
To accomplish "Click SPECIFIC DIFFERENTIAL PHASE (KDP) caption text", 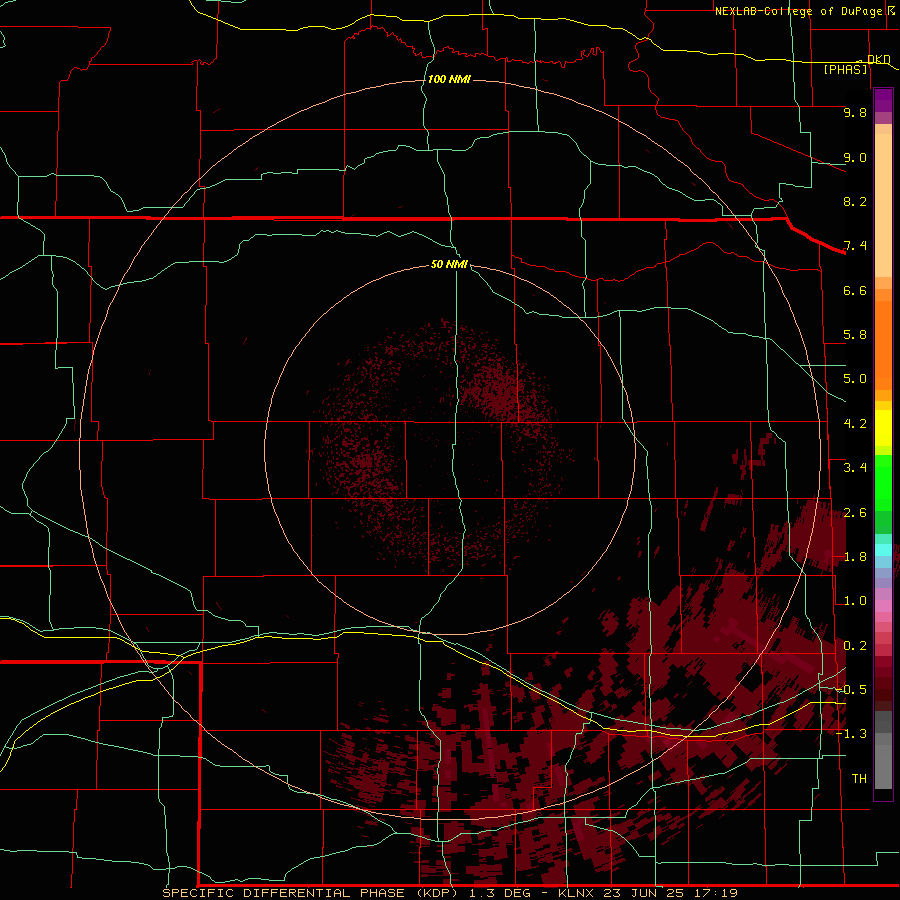I will coord(311,893).
